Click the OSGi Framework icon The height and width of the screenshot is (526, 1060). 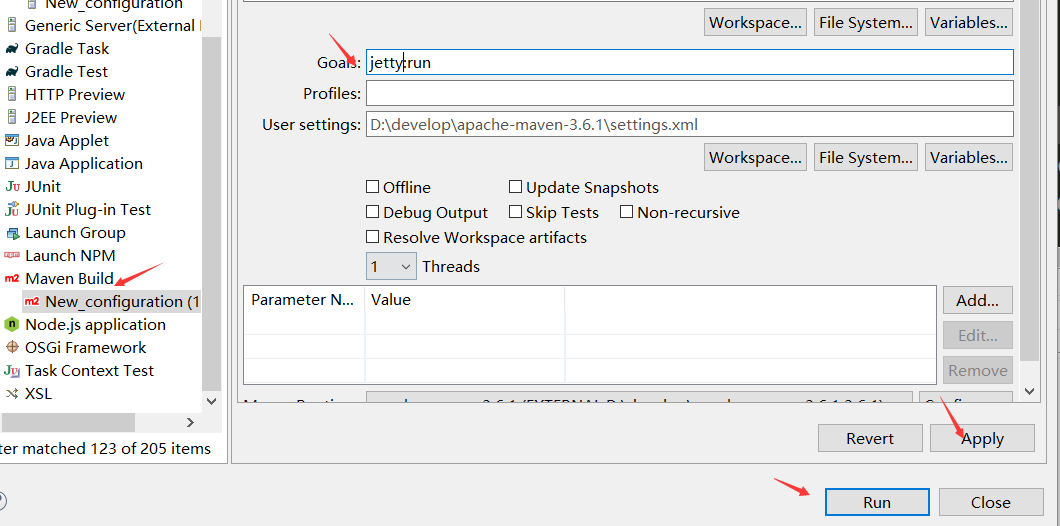click(x=11, y=348)
